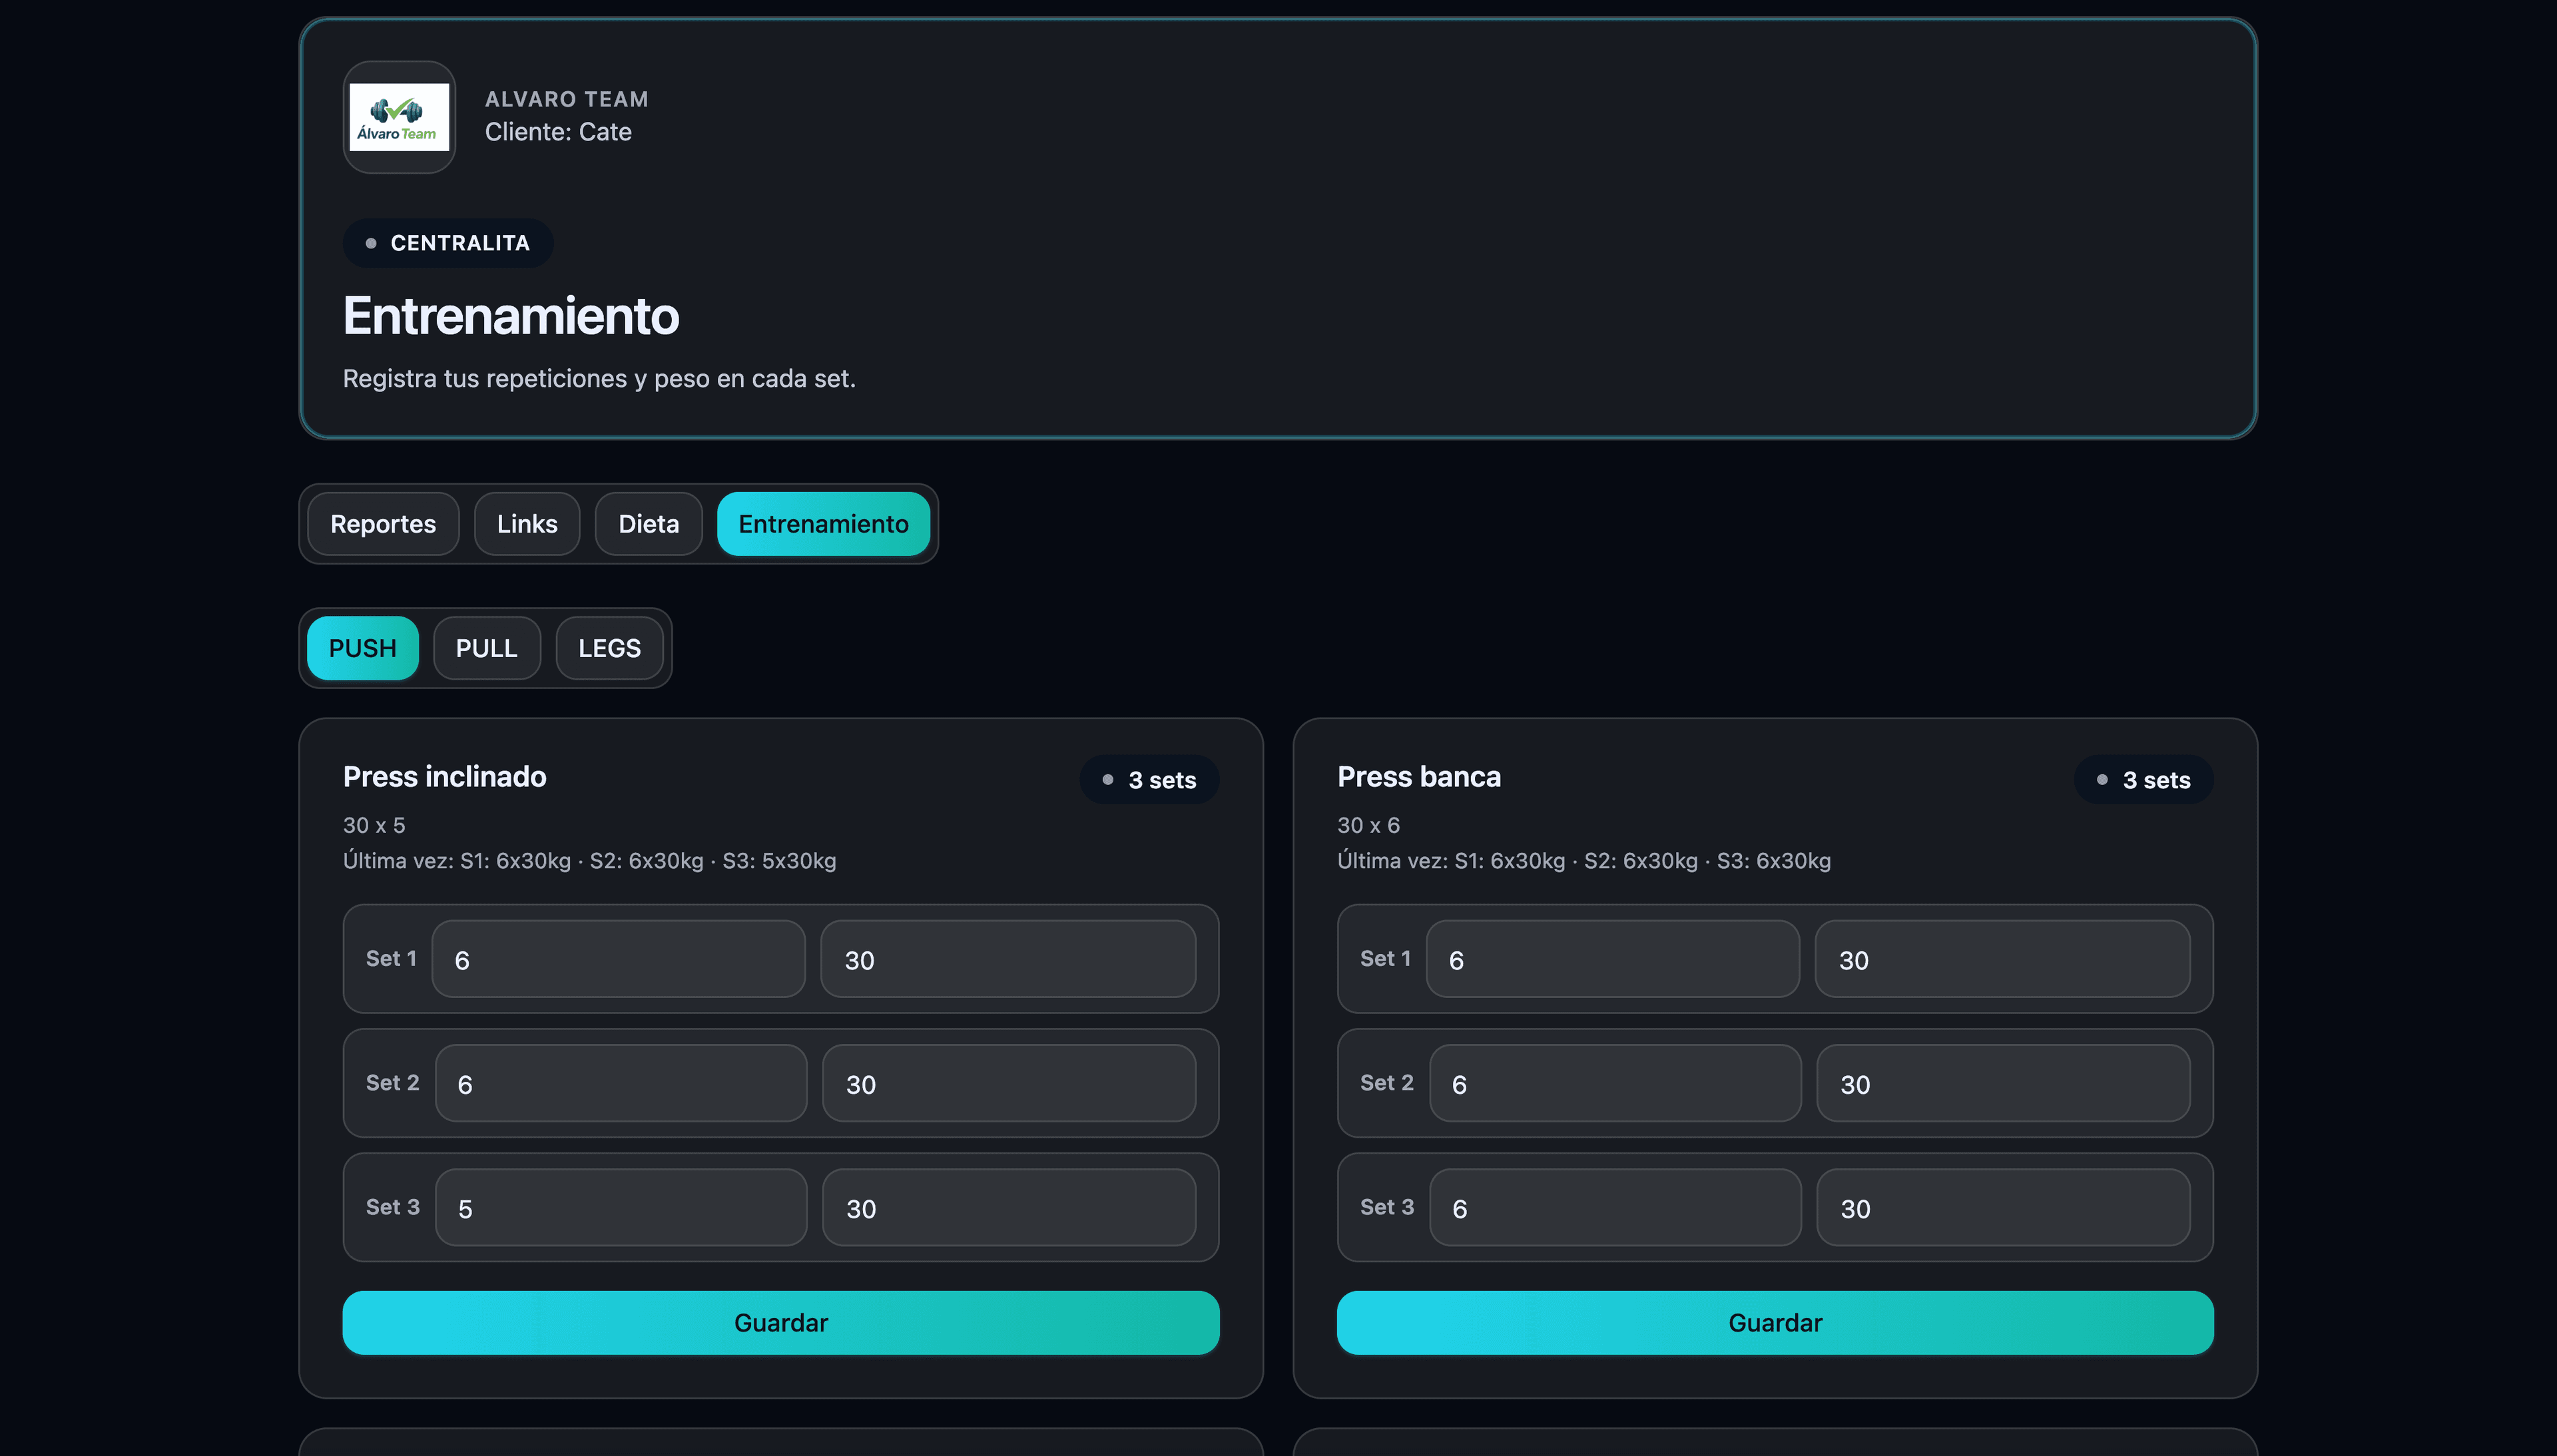2557x1456 pixels.
Task: Edit Press banca Set 2 weight field
Action: (2002, 1083)
